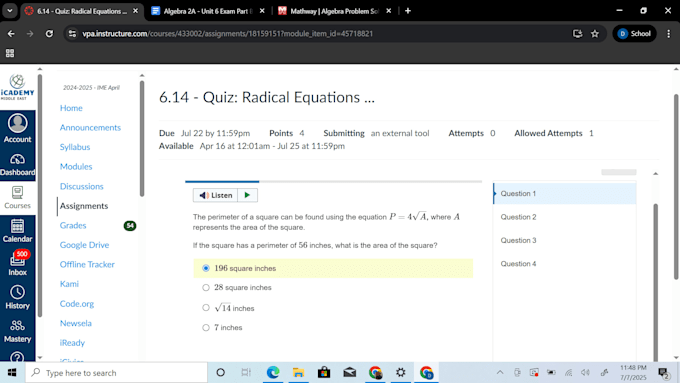The width and height of the screenshot is (680, 383).
Task: Open Settings gear on the taskbar
Action: (401, 373)
